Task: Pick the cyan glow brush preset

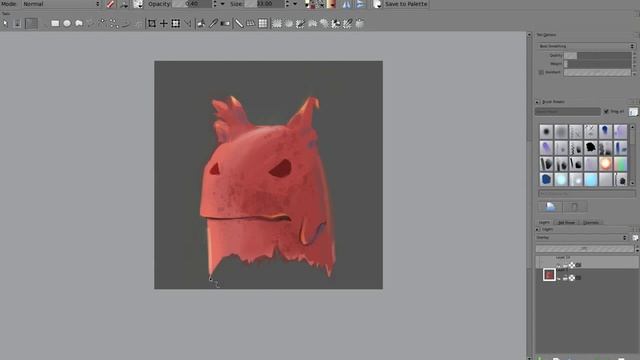Action: click(x=561, y=179)
